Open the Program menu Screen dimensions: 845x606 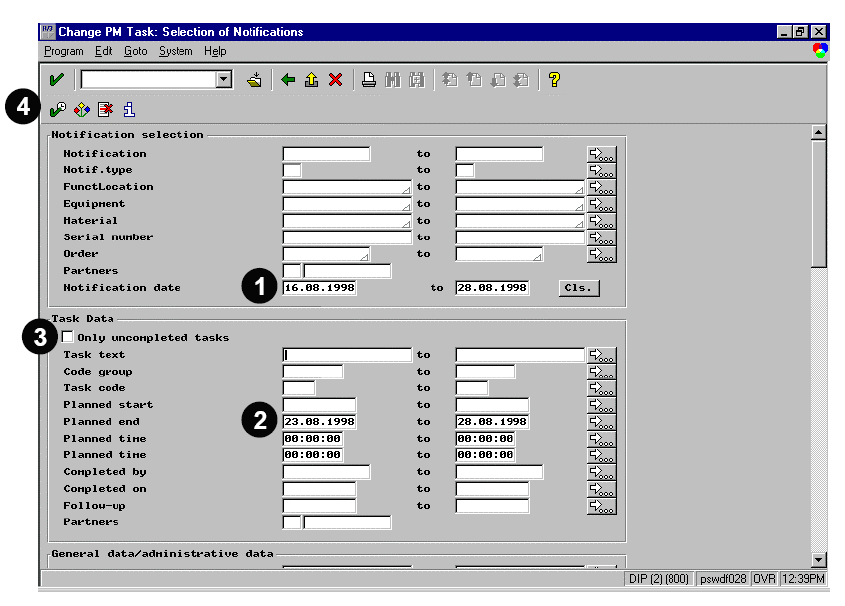click(x=64, y=51)
